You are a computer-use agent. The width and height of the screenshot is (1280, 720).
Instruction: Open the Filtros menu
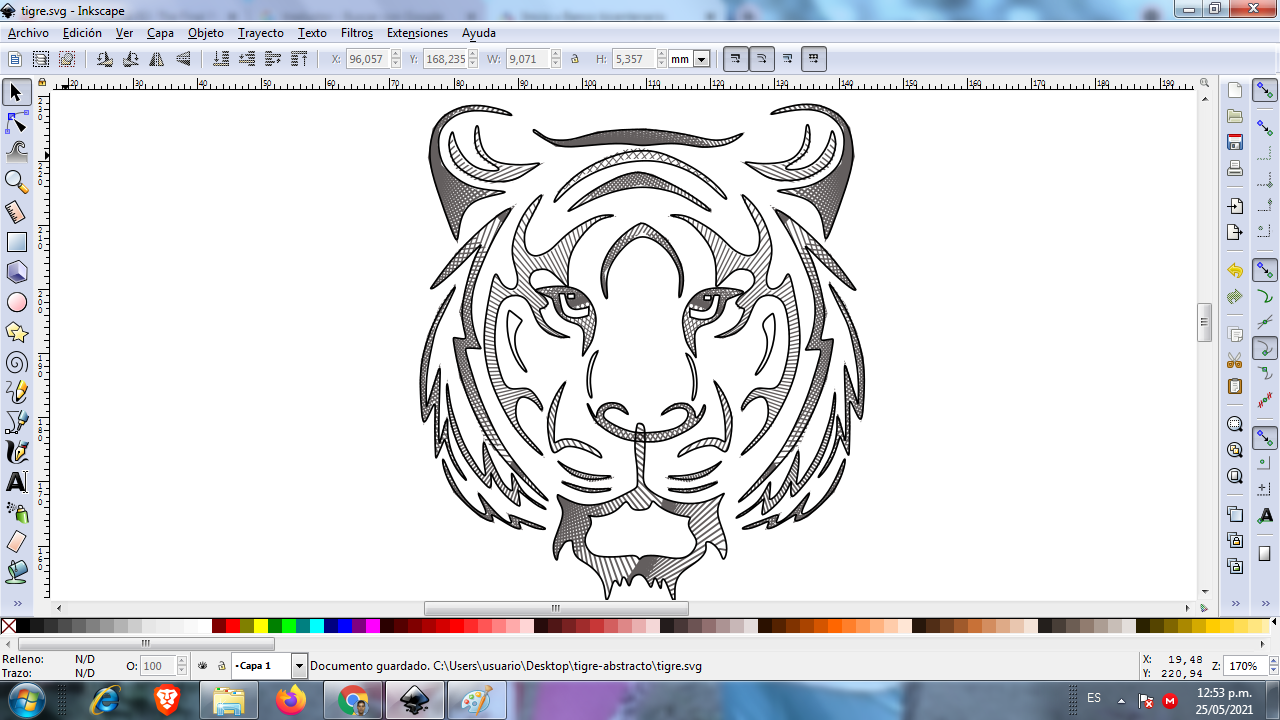[357, 33]
